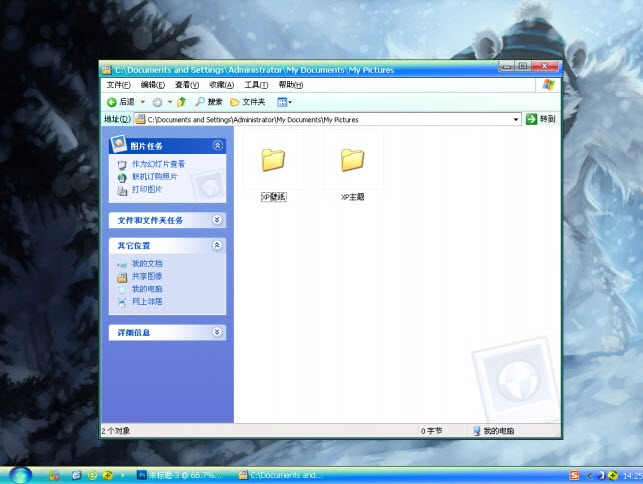643x484 pixels.
Task: Click the Forward arrow icon
Action: 157,102
